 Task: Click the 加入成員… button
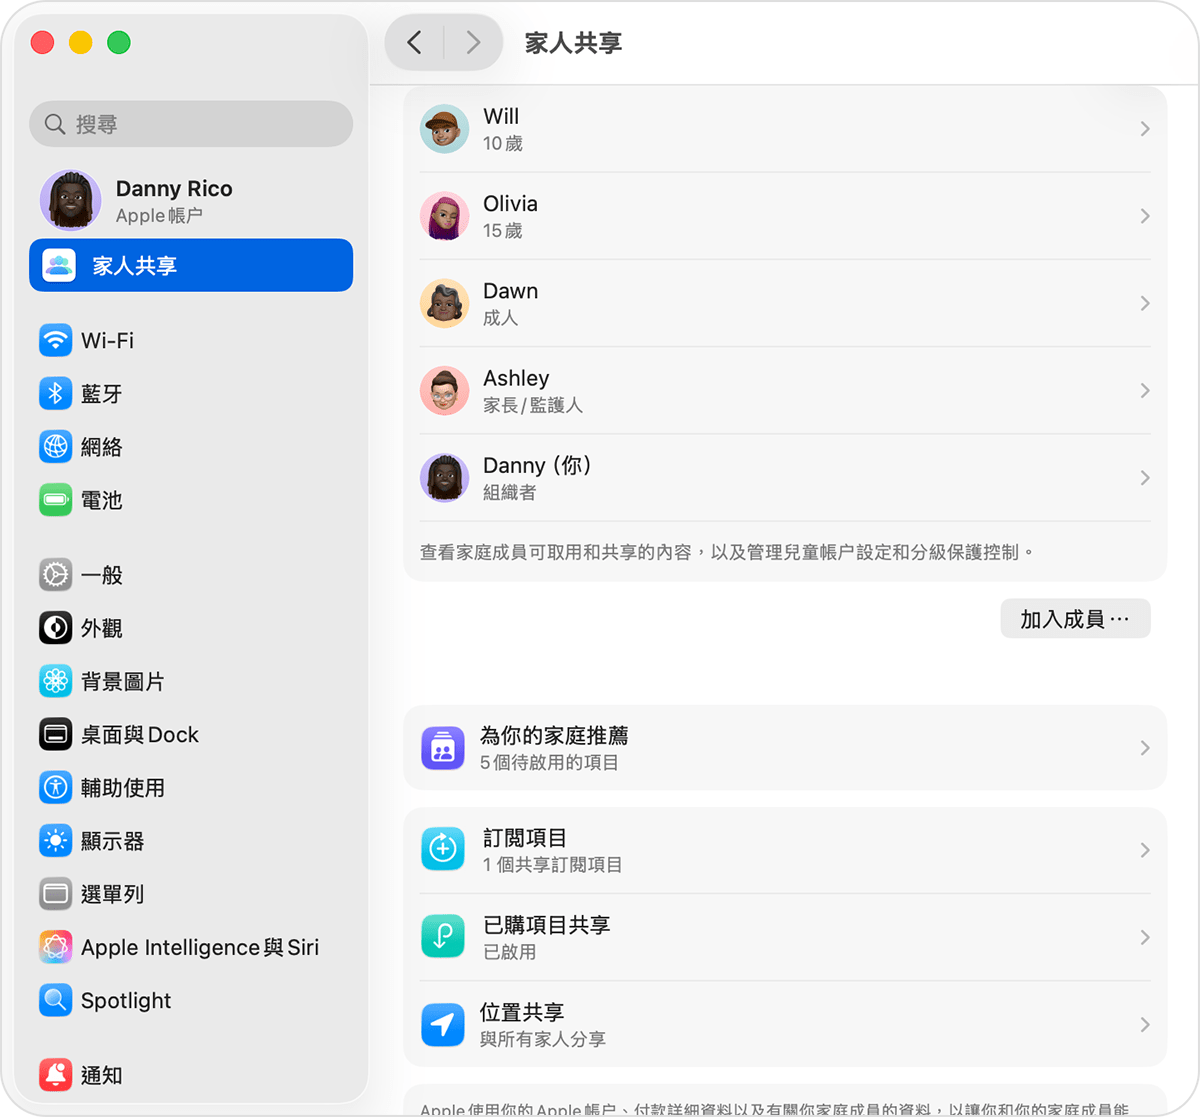tap(1075, 618)
